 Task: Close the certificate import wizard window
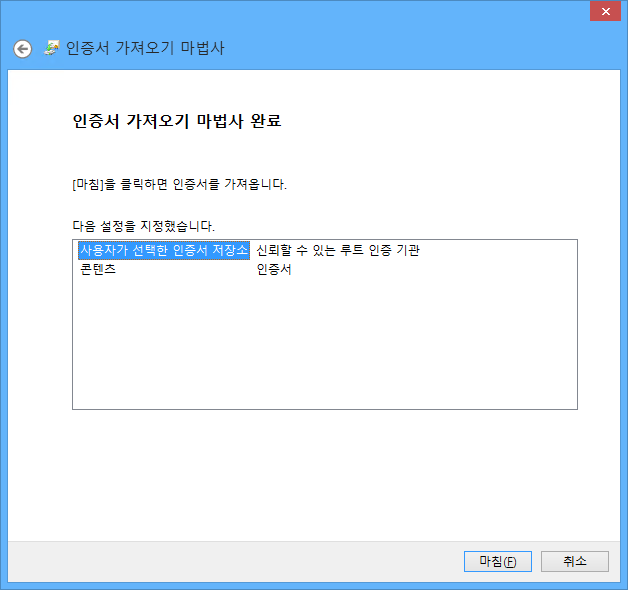click(603, 11)
